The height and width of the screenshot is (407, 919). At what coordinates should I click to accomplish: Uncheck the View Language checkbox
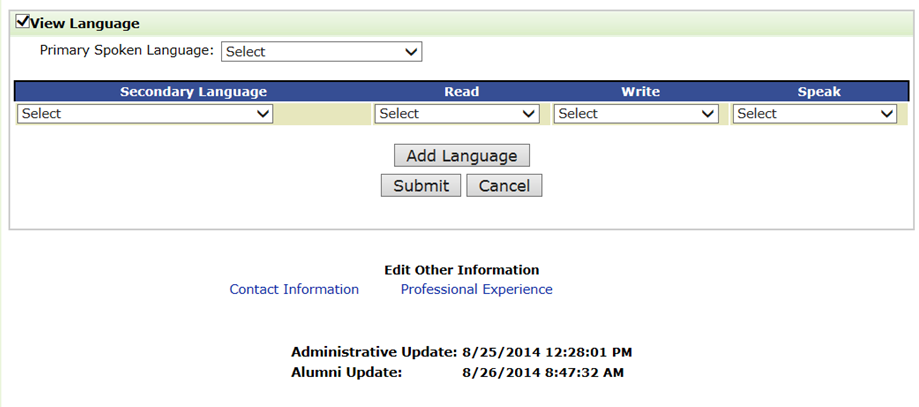[22, 22]
